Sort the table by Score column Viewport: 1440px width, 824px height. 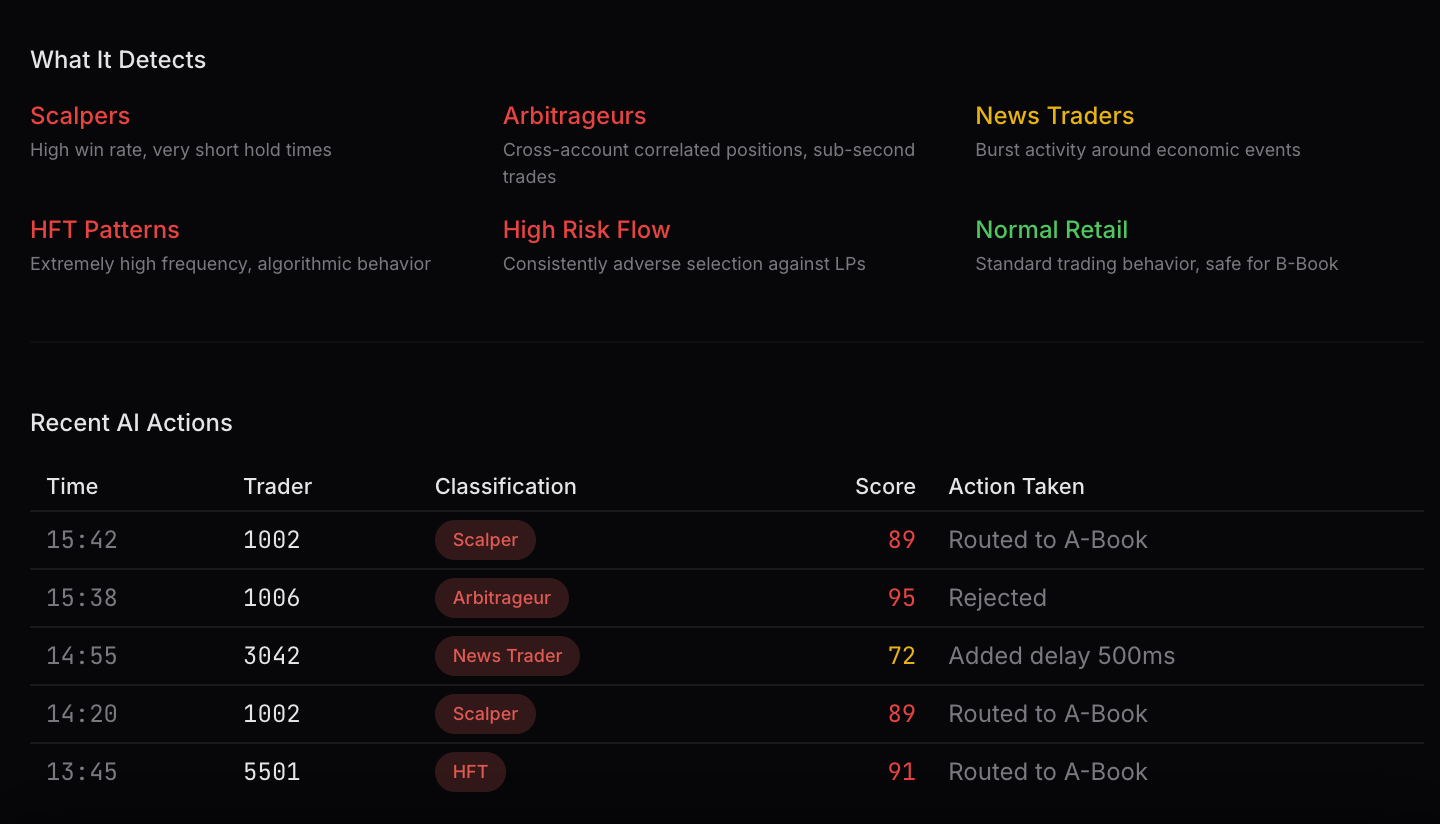tap(885, 486)
